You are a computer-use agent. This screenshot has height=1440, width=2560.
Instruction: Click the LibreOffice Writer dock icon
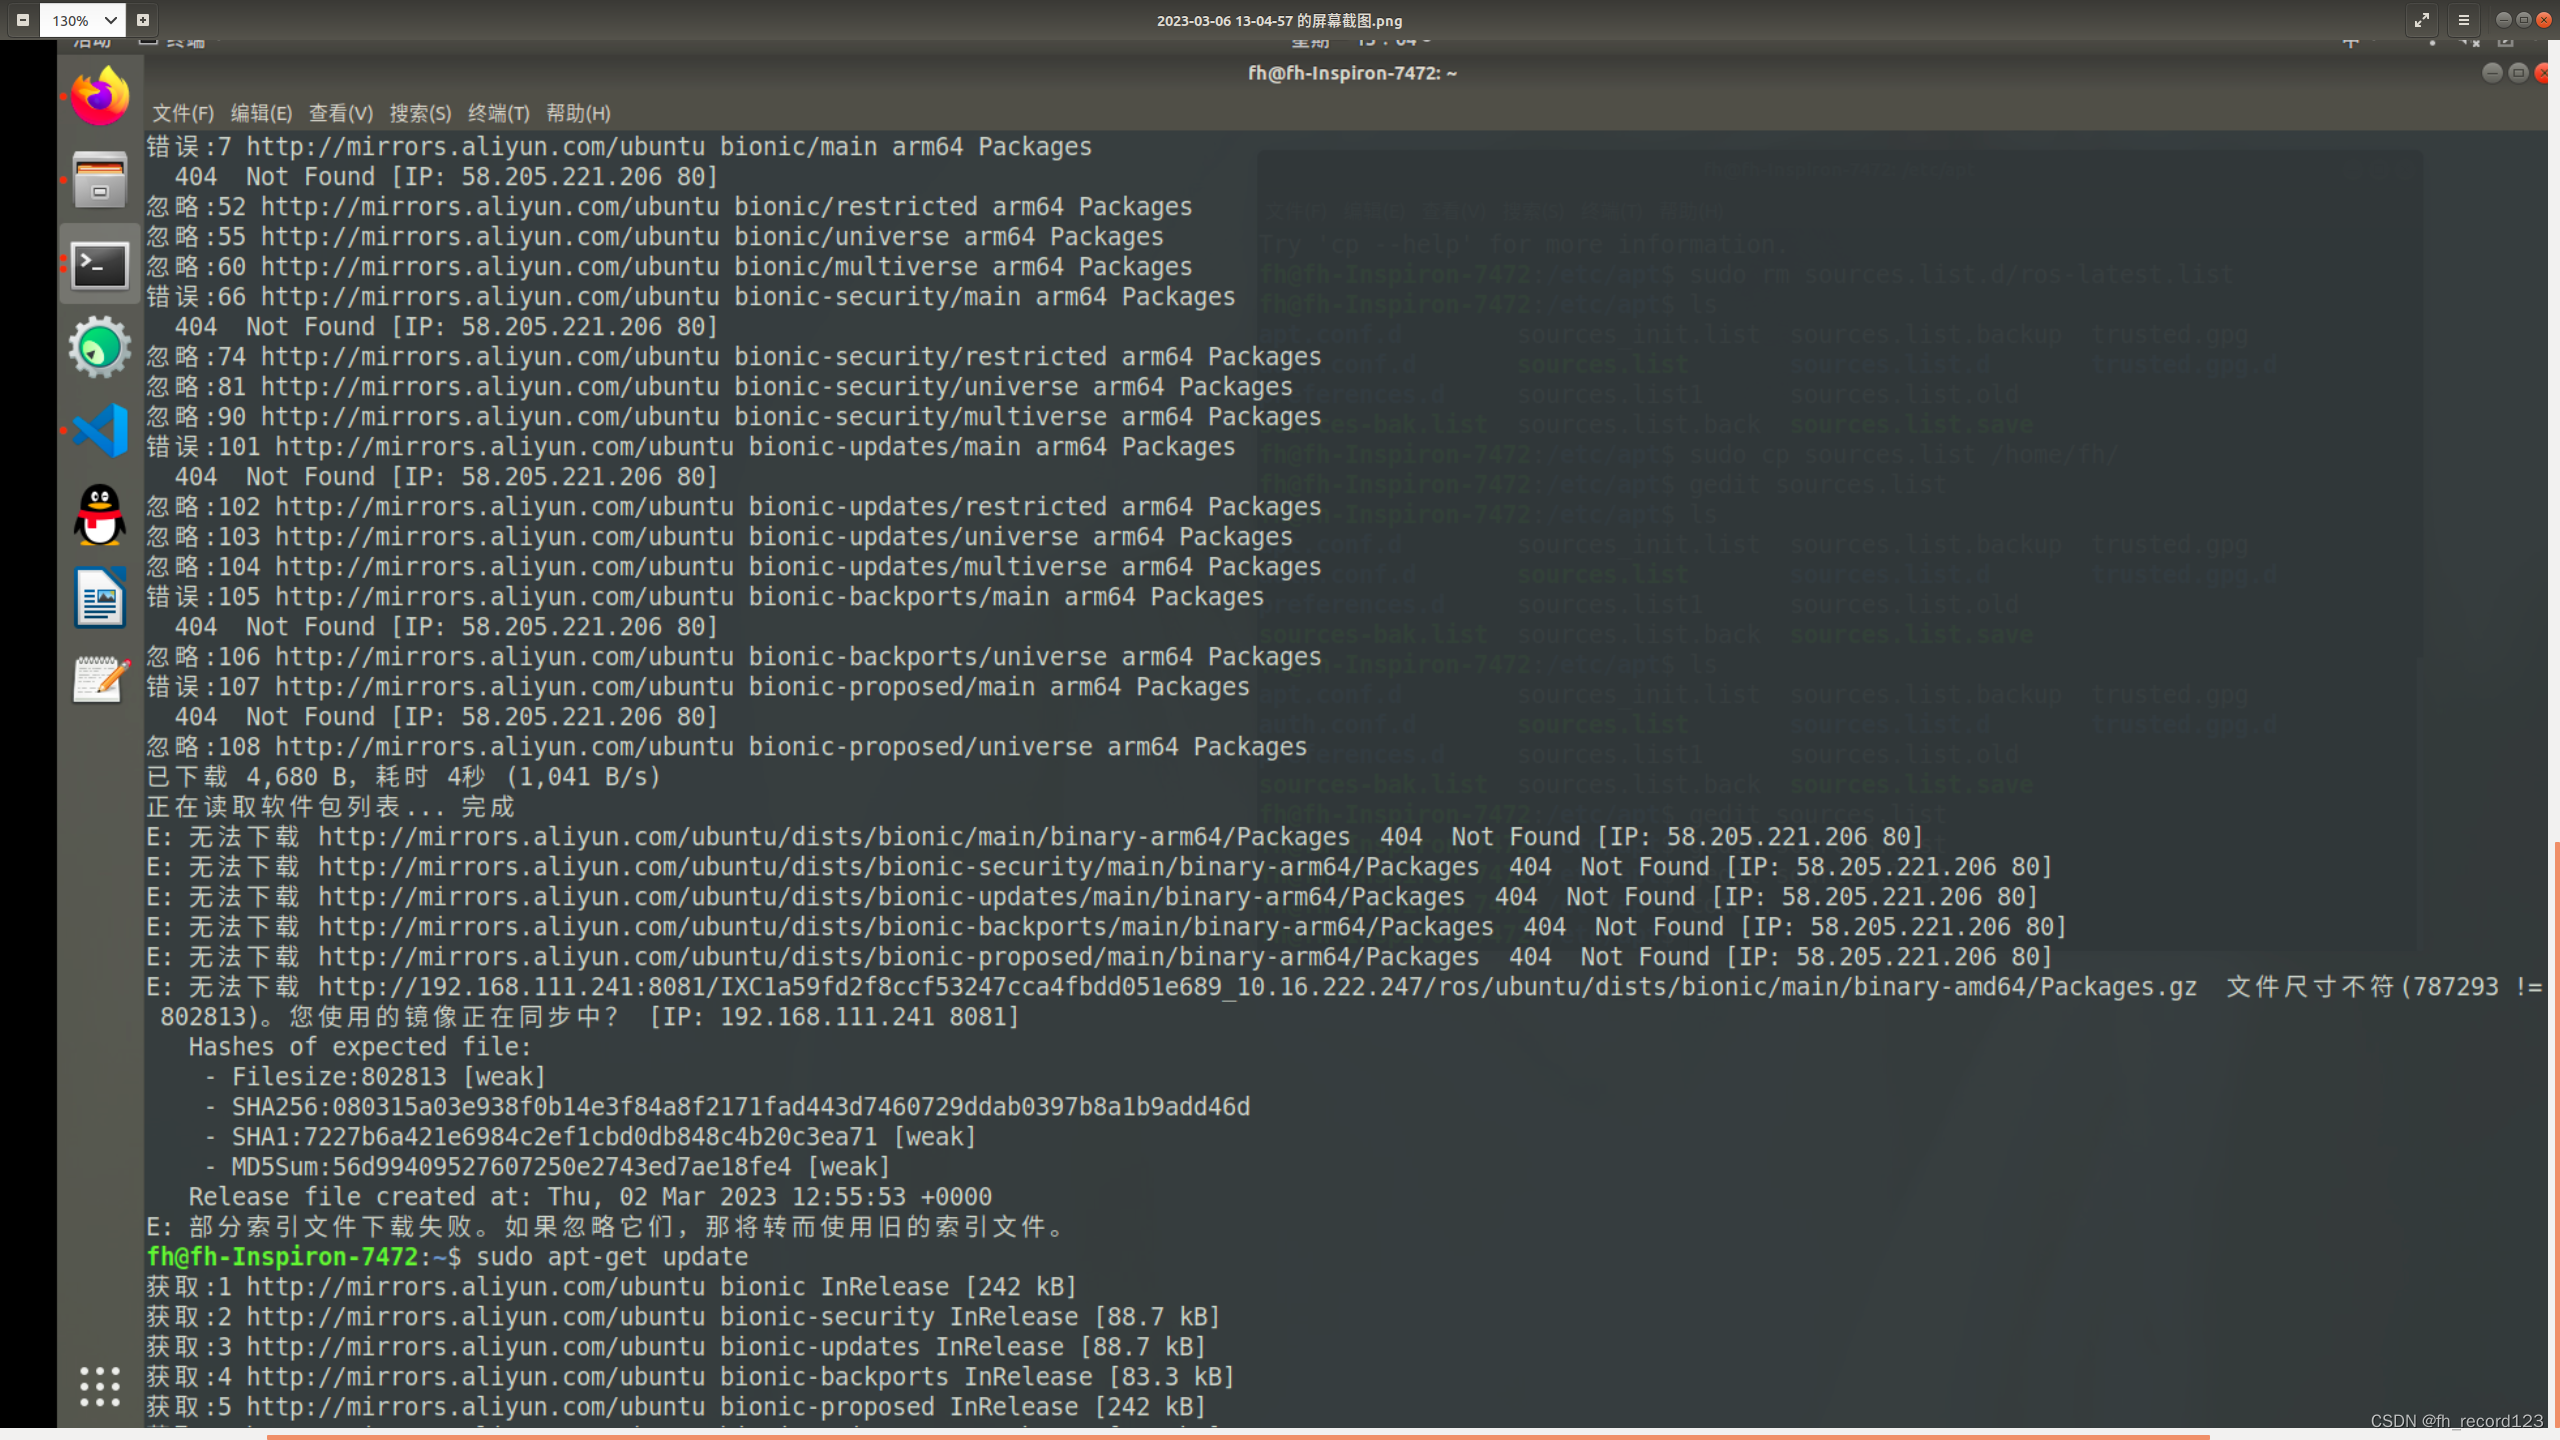[100, 598]
